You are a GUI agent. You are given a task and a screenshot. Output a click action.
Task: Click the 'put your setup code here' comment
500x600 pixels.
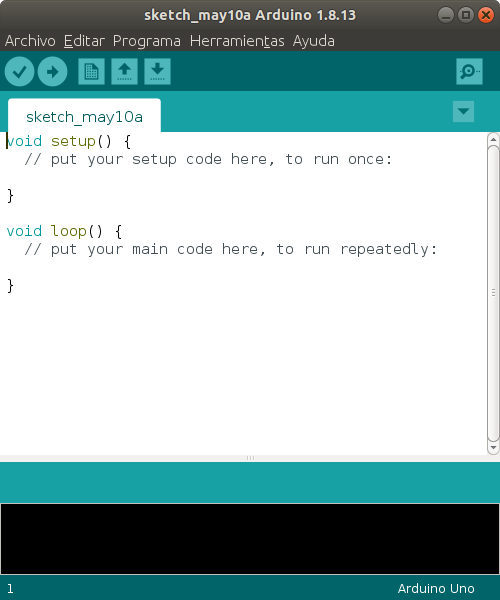[208, 159]
